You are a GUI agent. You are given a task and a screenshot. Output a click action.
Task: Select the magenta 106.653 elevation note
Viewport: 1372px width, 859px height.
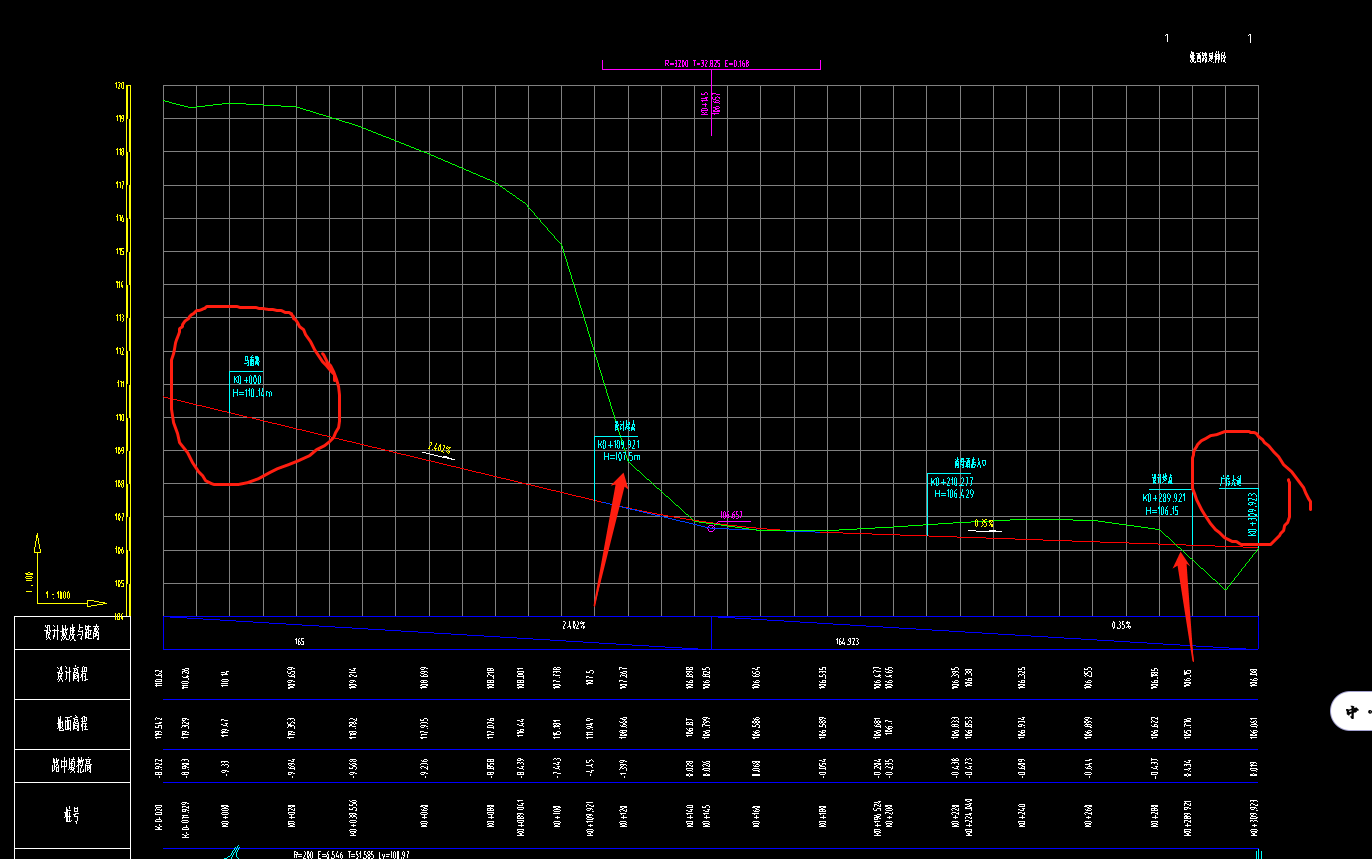(731, 516)
